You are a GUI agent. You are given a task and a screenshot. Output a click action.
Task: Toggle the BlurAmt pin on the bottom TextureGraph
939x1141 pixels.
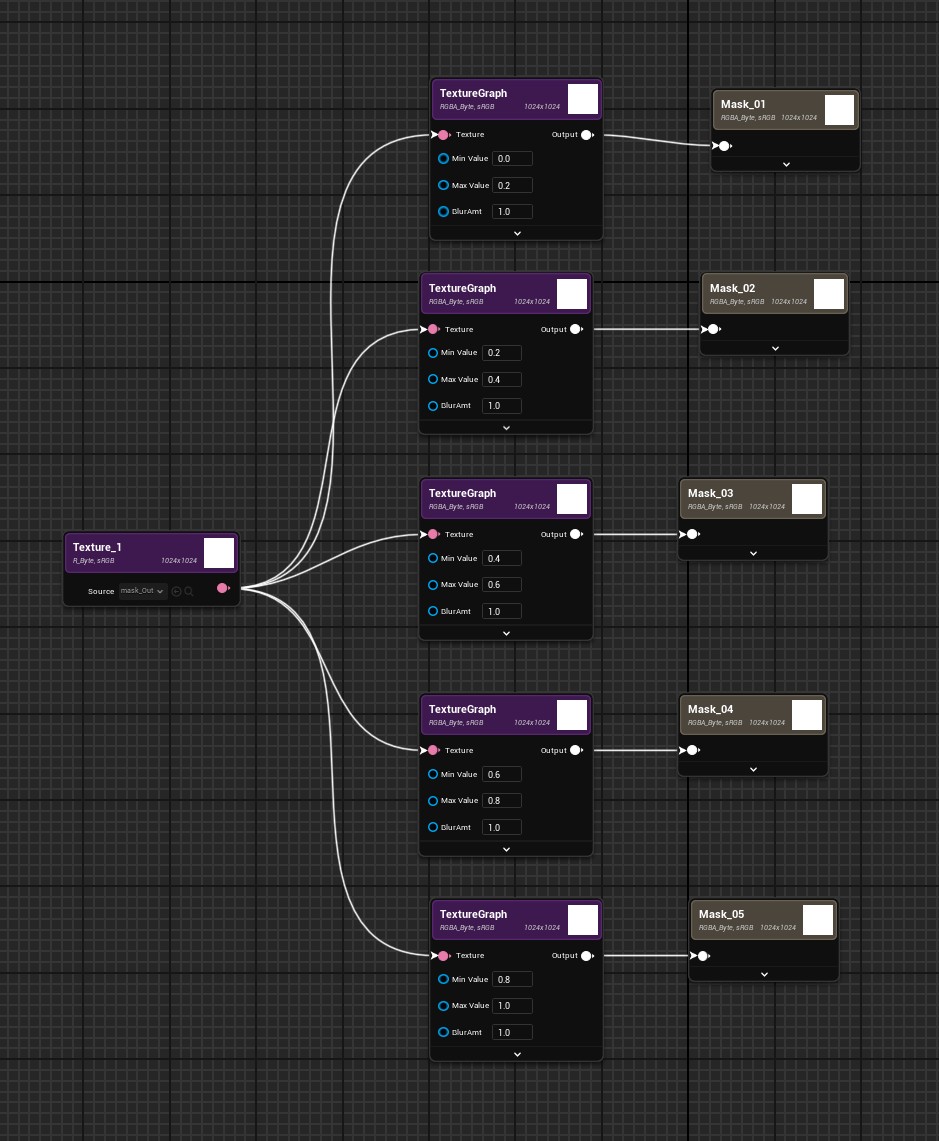pos(443,1032)
